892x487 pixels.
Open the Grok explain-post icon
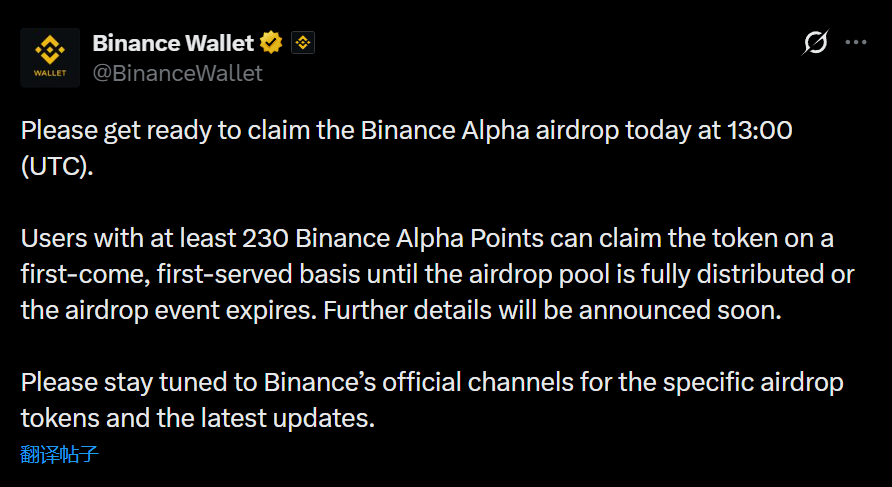[x=816, y=43]
